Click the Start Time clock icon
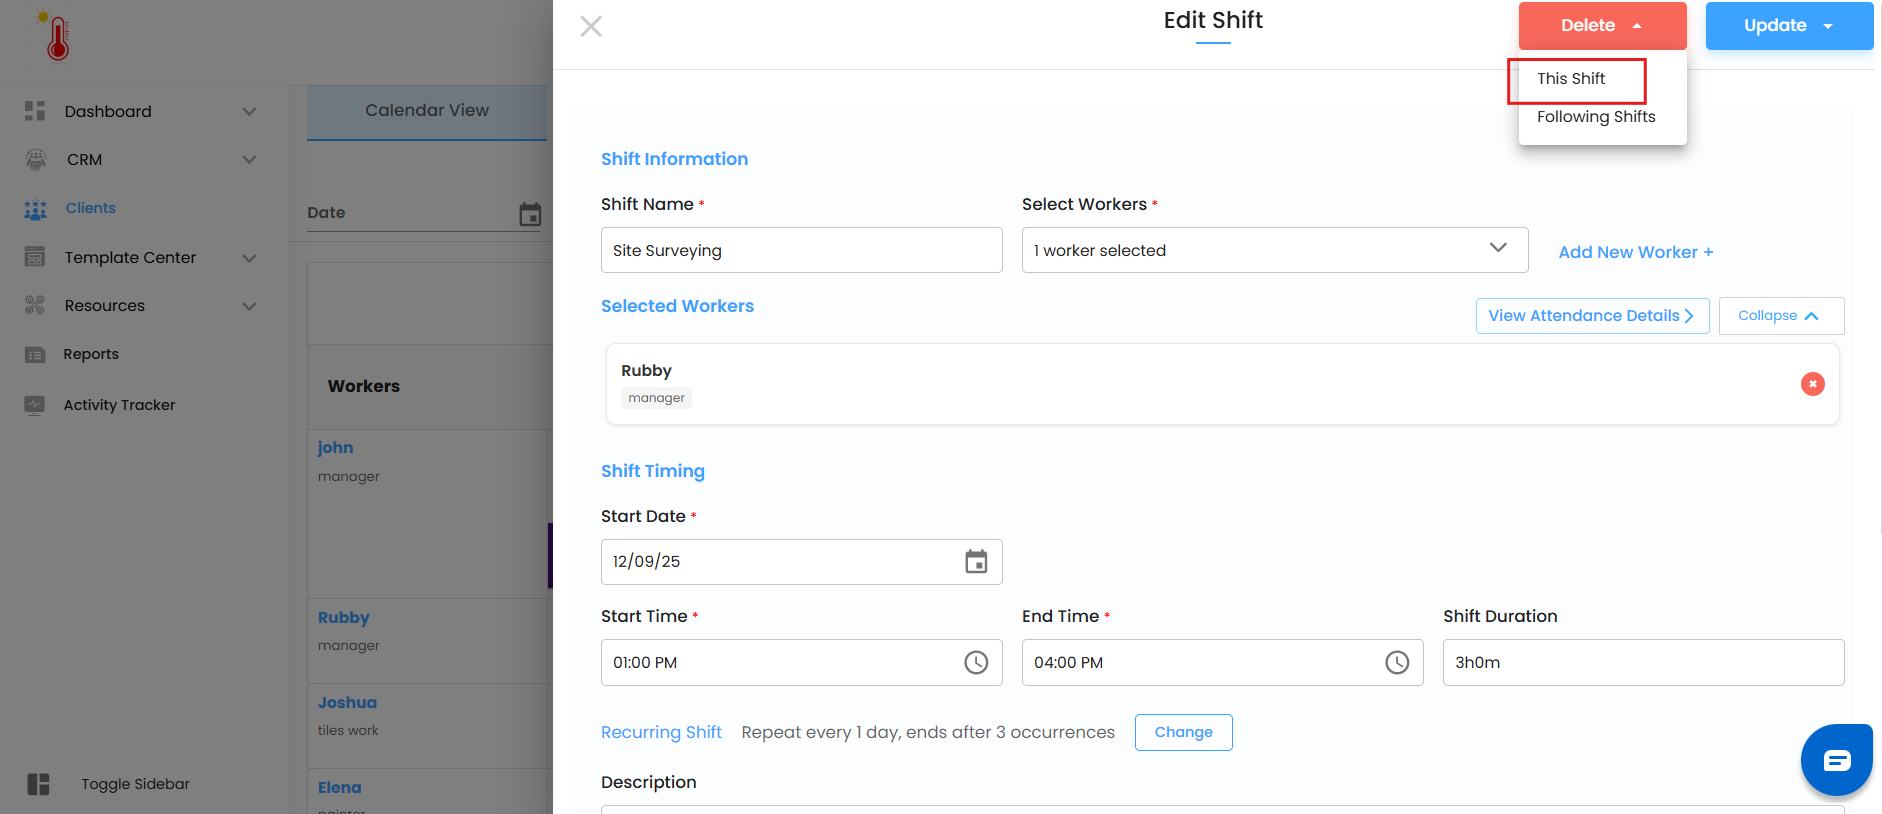The height and width of the screenshot is (814, 1882). (976, 662)
